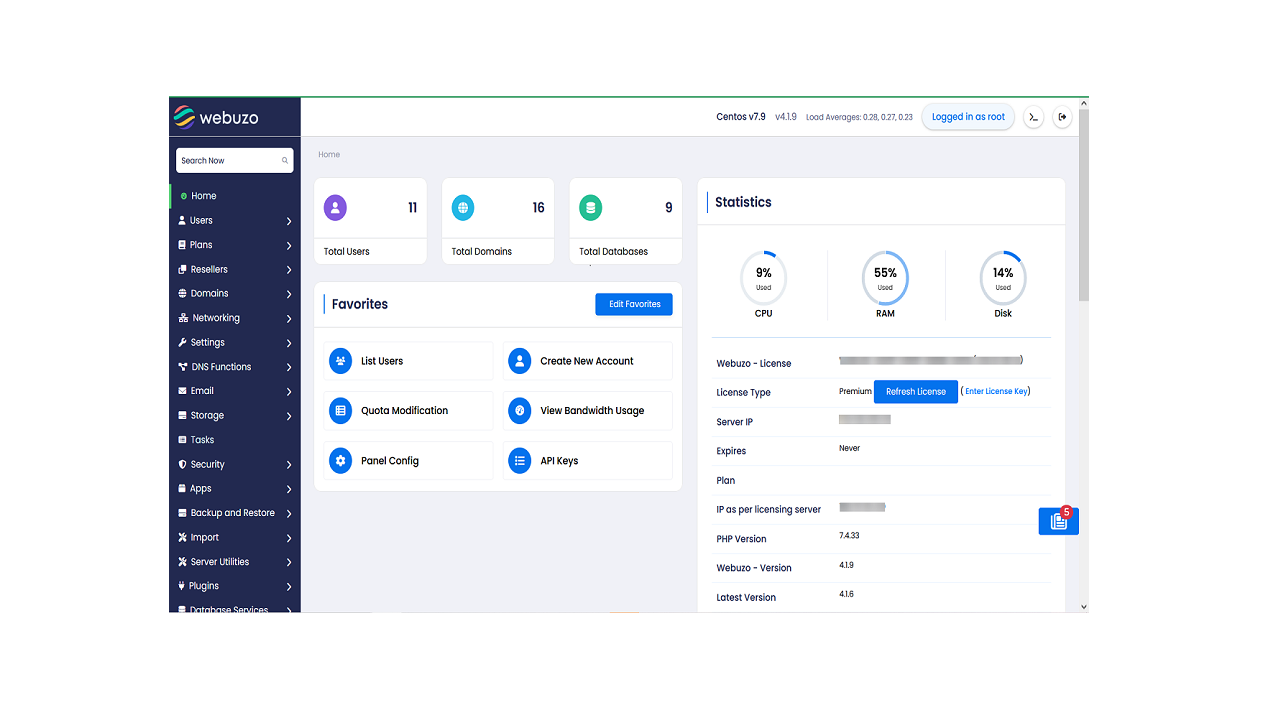Expand the Domains menu chevron
This screenshot has width=1280, height=720.
[289, 294]
